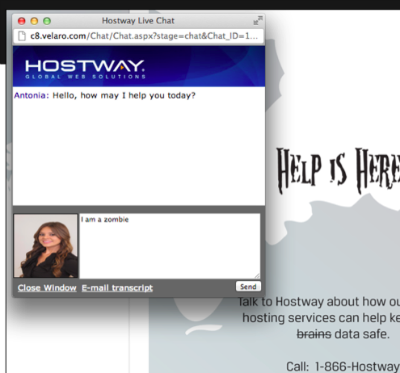
Task: Click the fullscreen arrows icon in title bar
Action: (258, 21)
